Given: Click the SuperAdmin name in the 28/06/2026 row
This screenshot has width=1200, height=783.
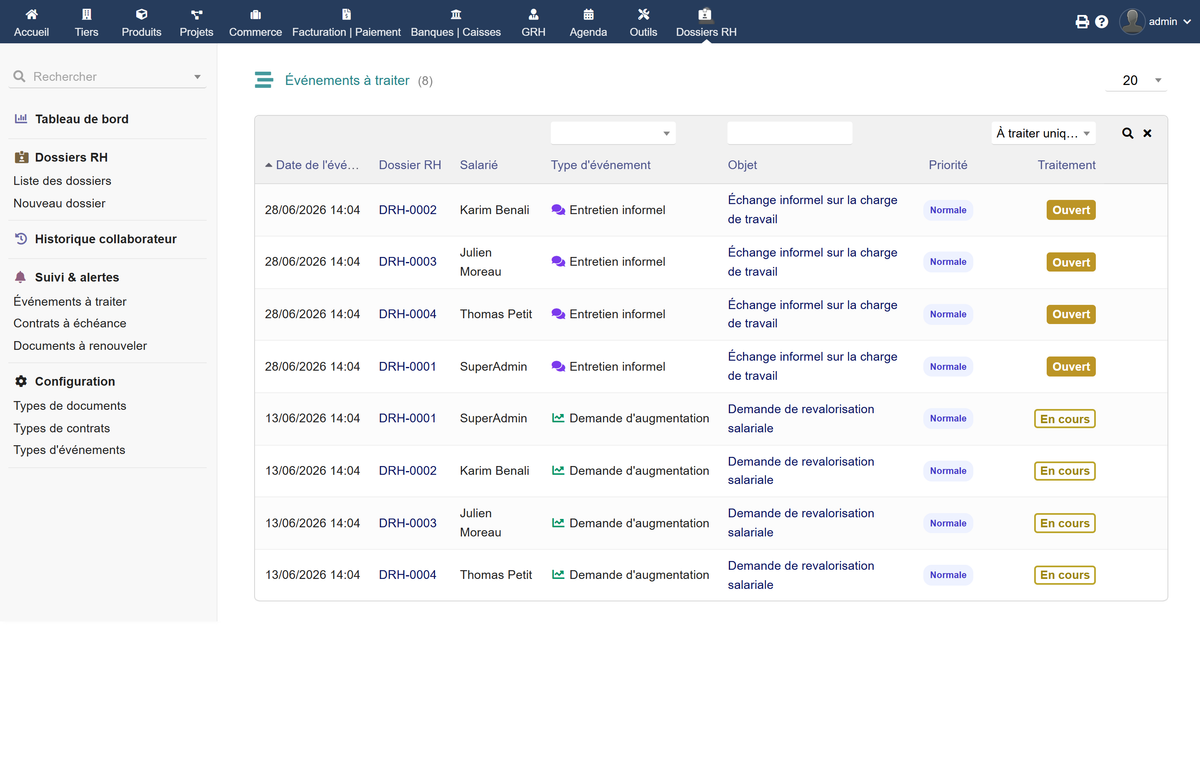Looking at the screenshot, I should coord(493,367).
